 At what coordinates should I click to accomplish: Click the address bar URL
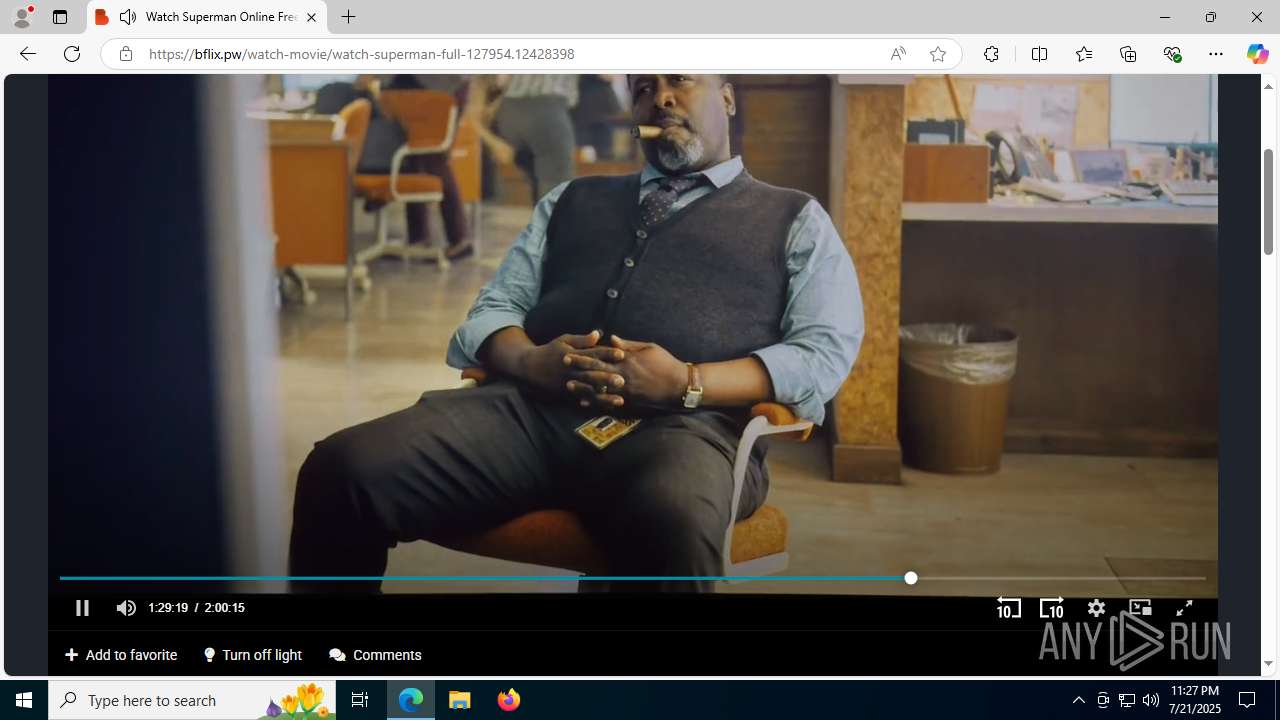(x=362, y=54)
